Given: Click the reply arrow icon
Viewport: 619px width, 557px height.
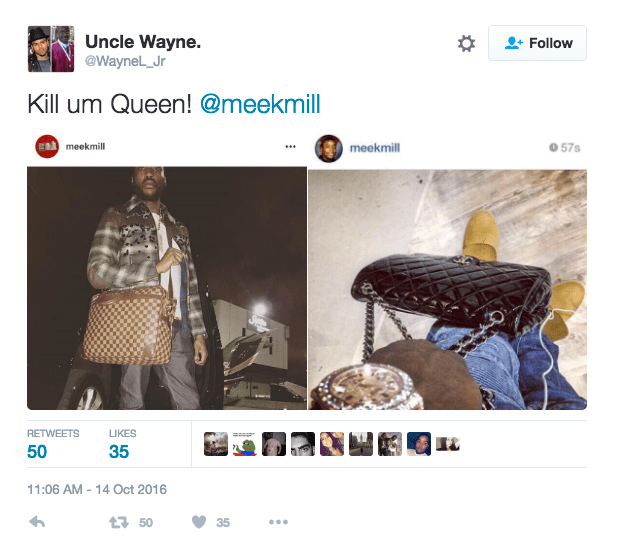Looking at the screenshot, I should [x=37, y=522].
